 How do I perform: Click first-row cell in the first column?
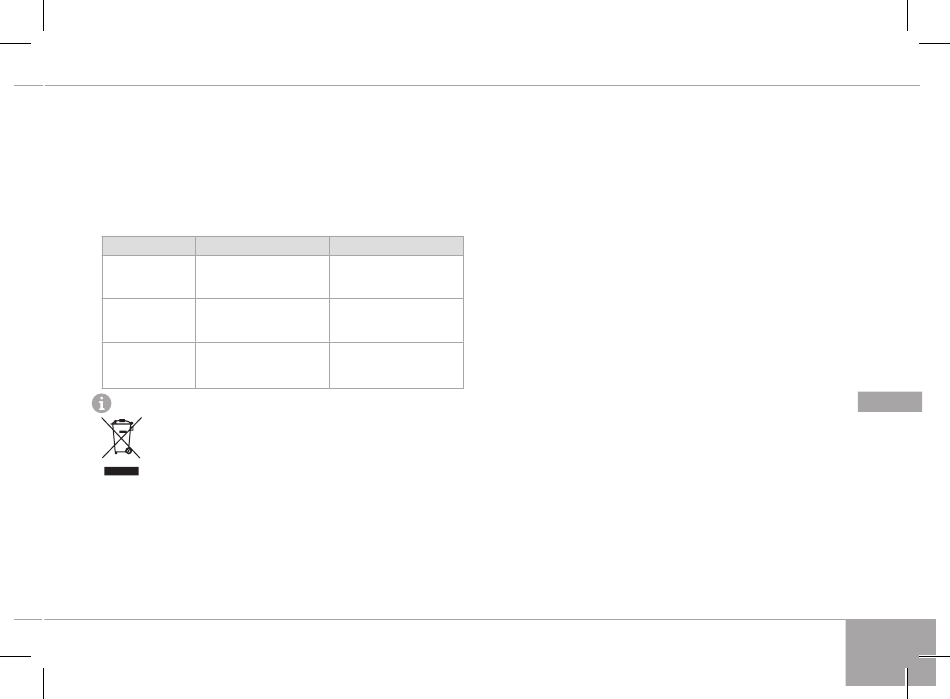[149, 277]
